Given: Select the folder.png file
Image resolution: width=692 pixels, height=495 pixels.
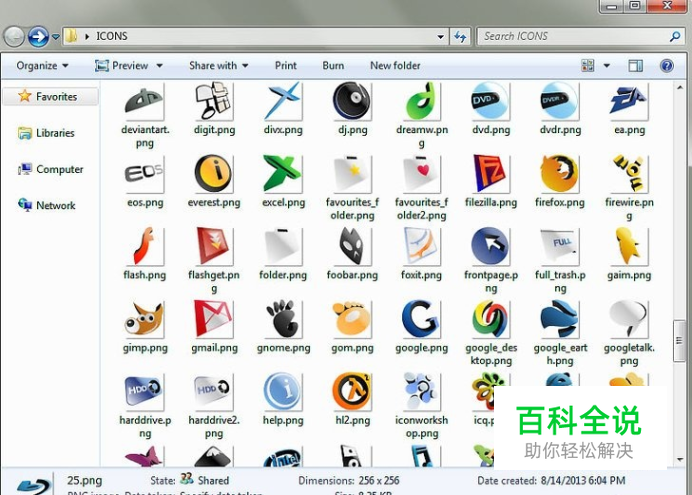Looking at the screenshot, I should click(x=283, y=255).
